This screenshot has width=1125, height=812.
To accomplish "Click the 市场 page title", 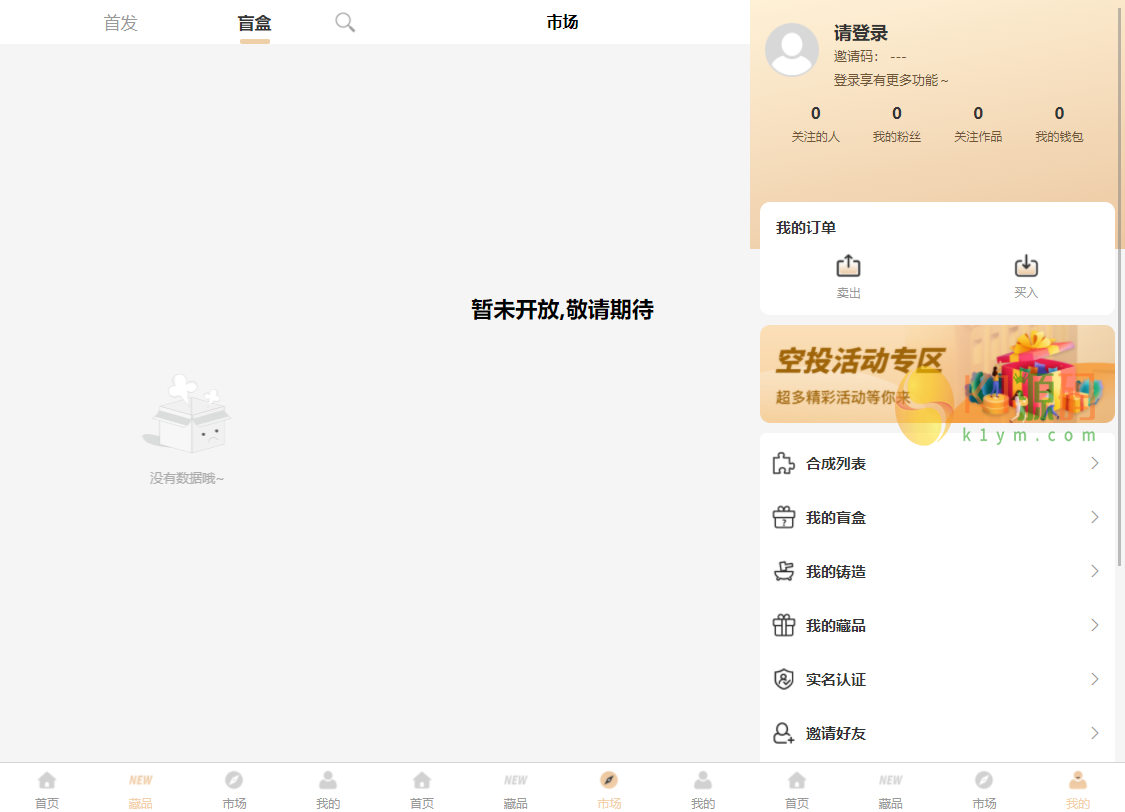I will click(562, 22).
